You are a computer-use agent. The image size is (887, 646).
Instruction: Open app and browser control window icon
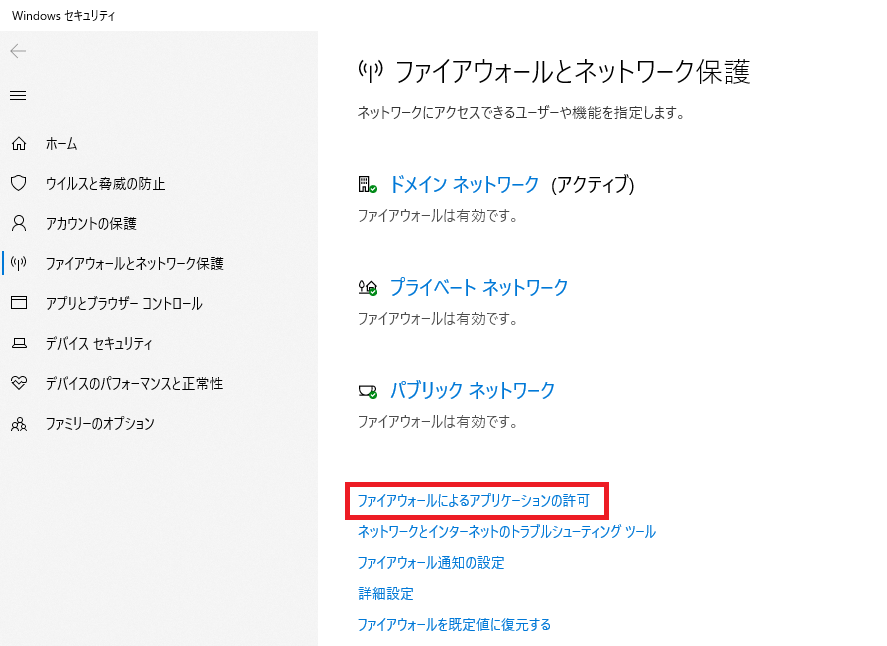point(19,303)
